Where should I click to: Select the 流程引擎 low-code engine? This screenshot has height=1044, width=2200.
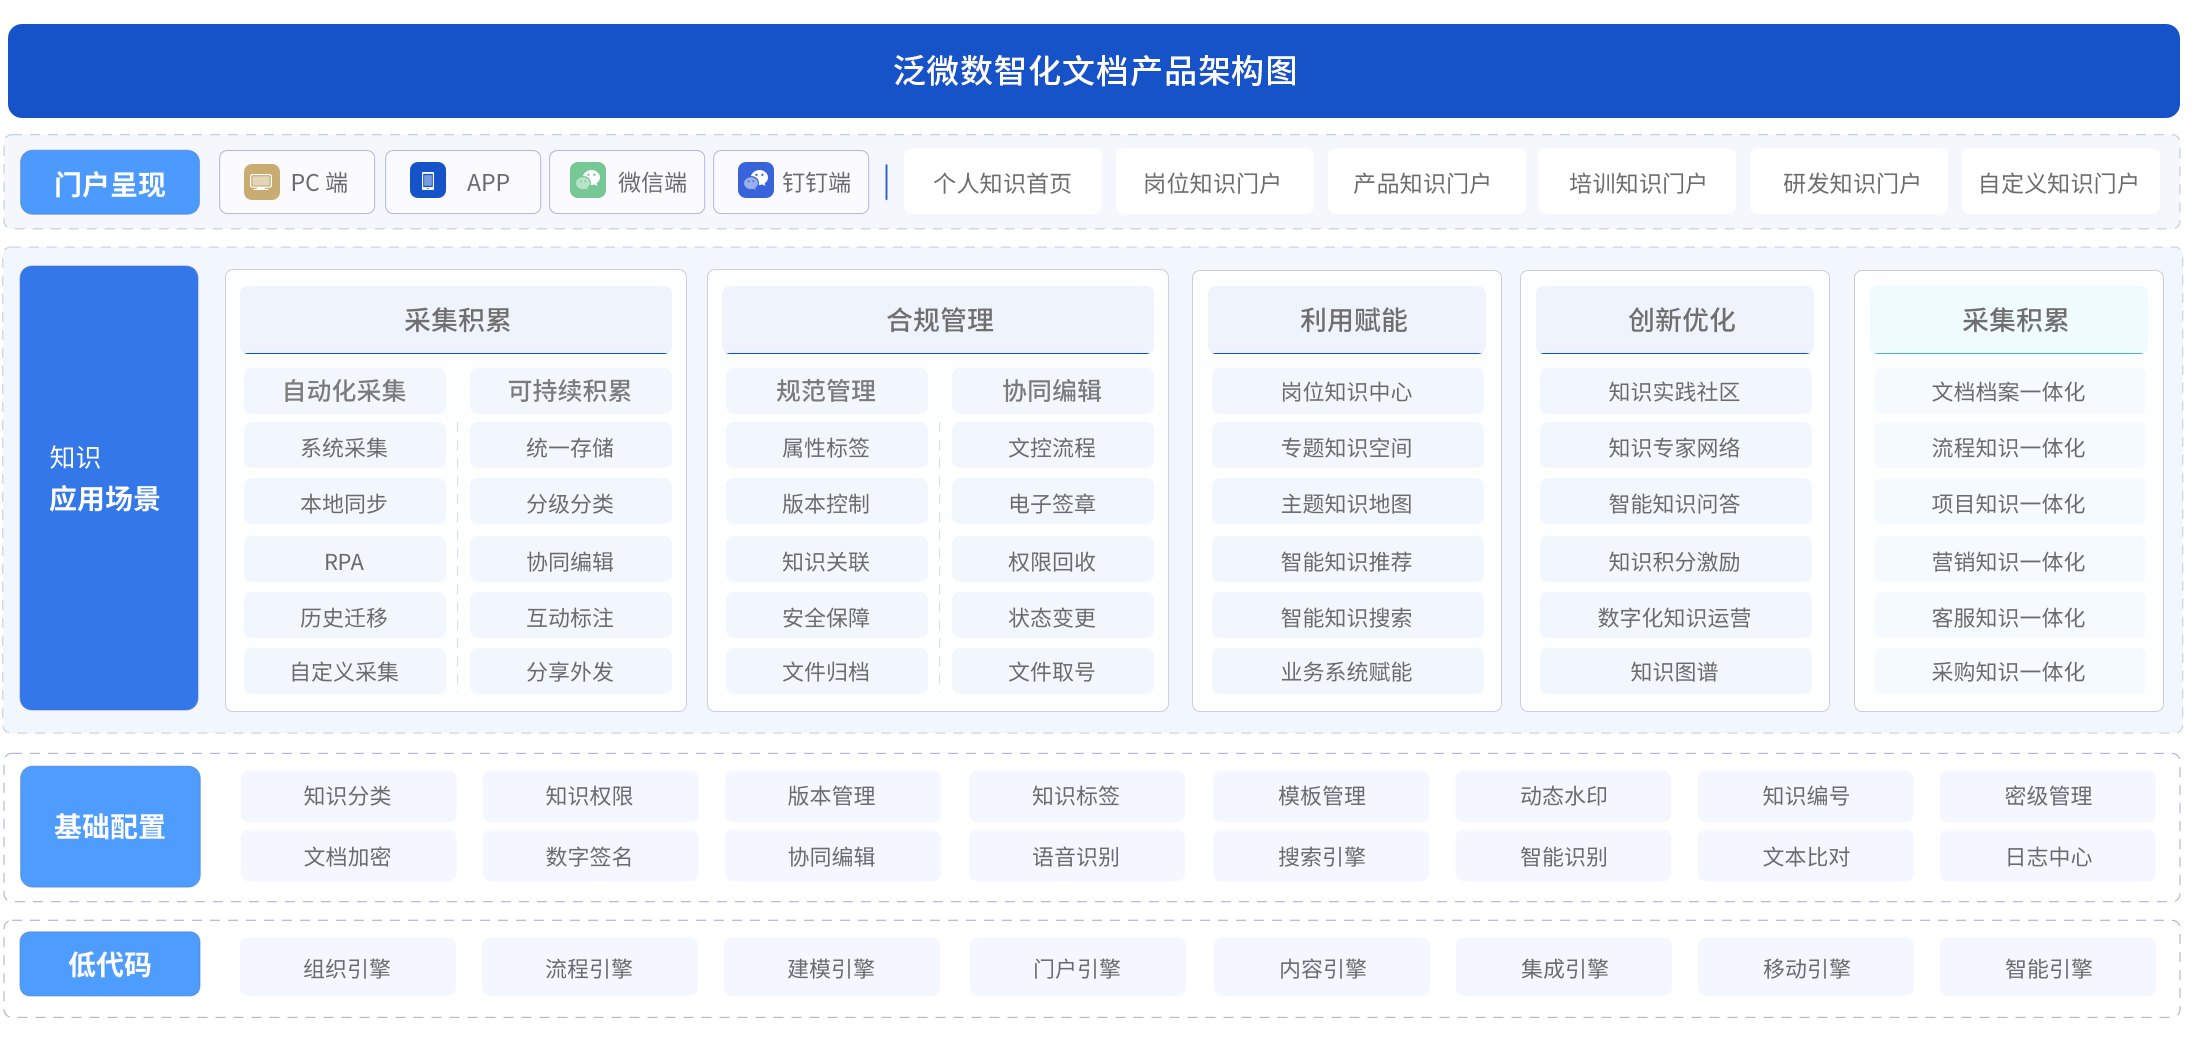click(x=589, y=968)
